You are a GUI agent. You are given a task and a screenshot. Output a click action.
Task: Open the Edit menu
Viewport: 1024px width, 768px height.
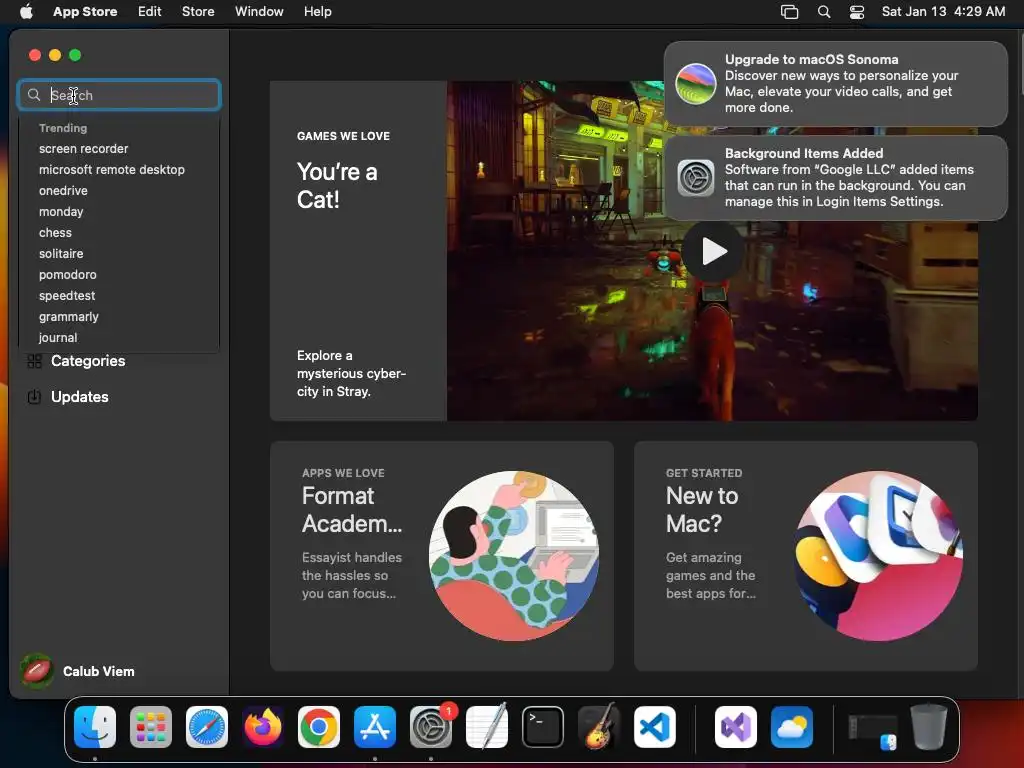150,12
